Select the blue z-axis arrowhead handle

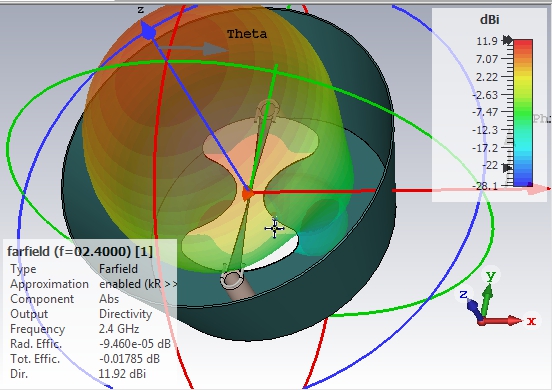tap(148, 32)
